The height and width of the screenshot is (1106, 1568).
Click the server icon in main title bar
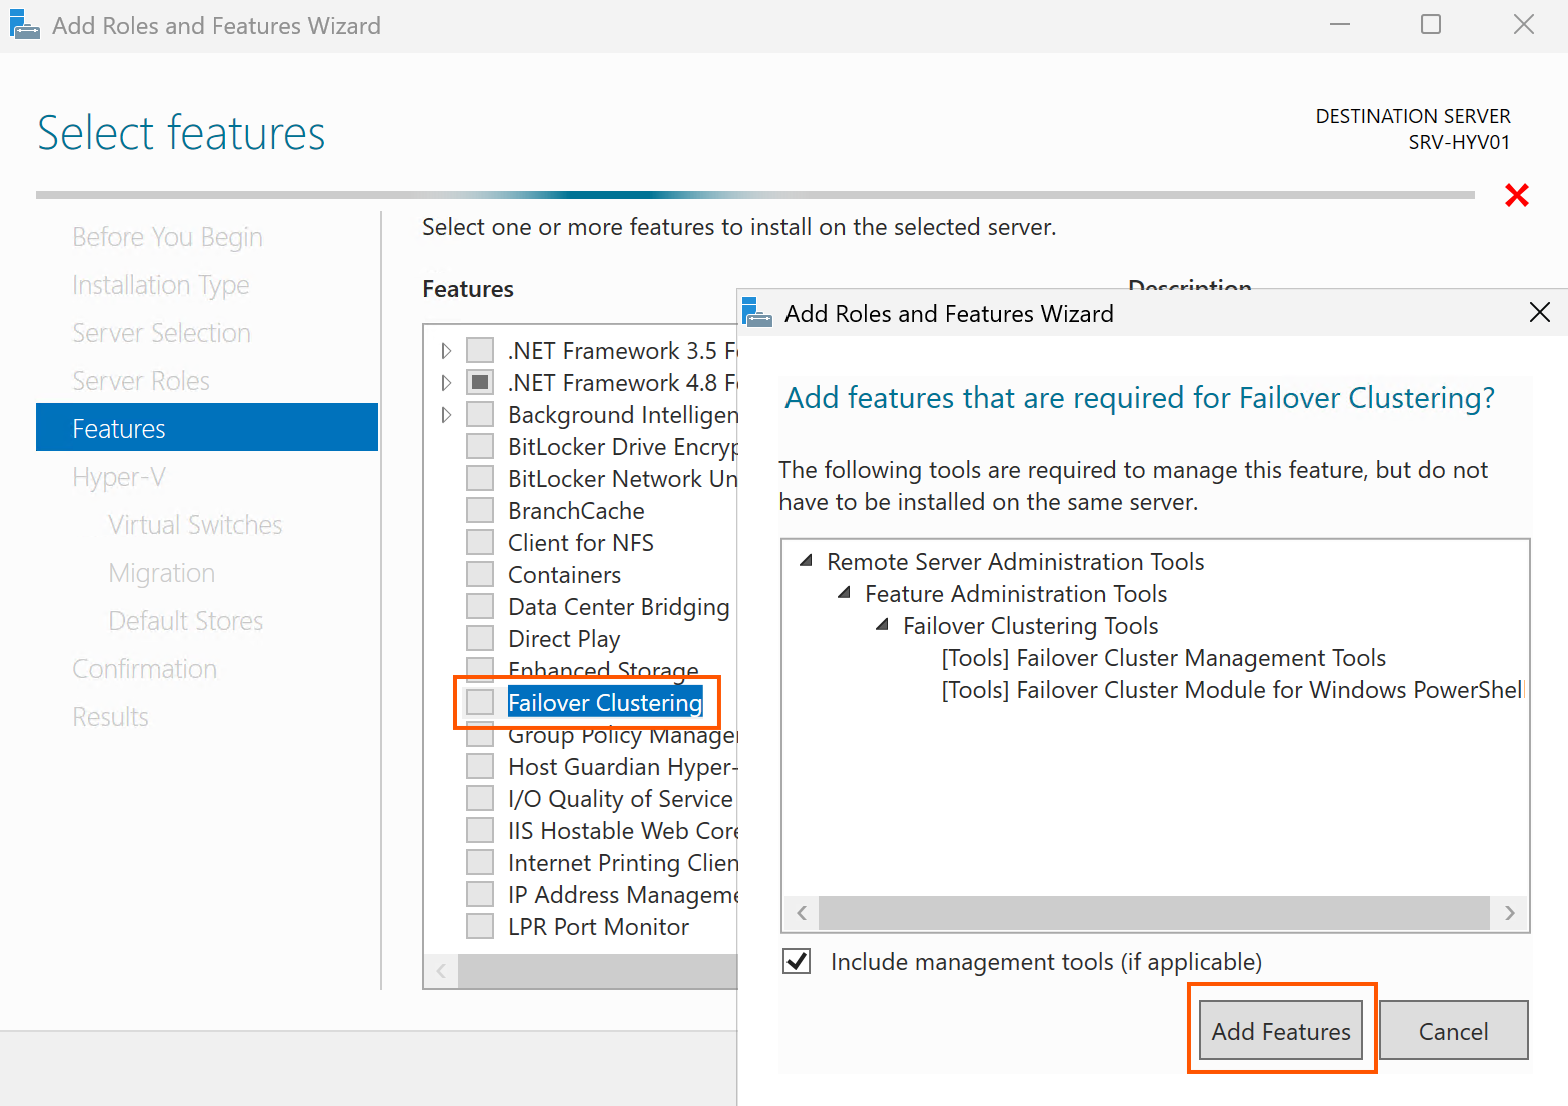tap(24, 25)
